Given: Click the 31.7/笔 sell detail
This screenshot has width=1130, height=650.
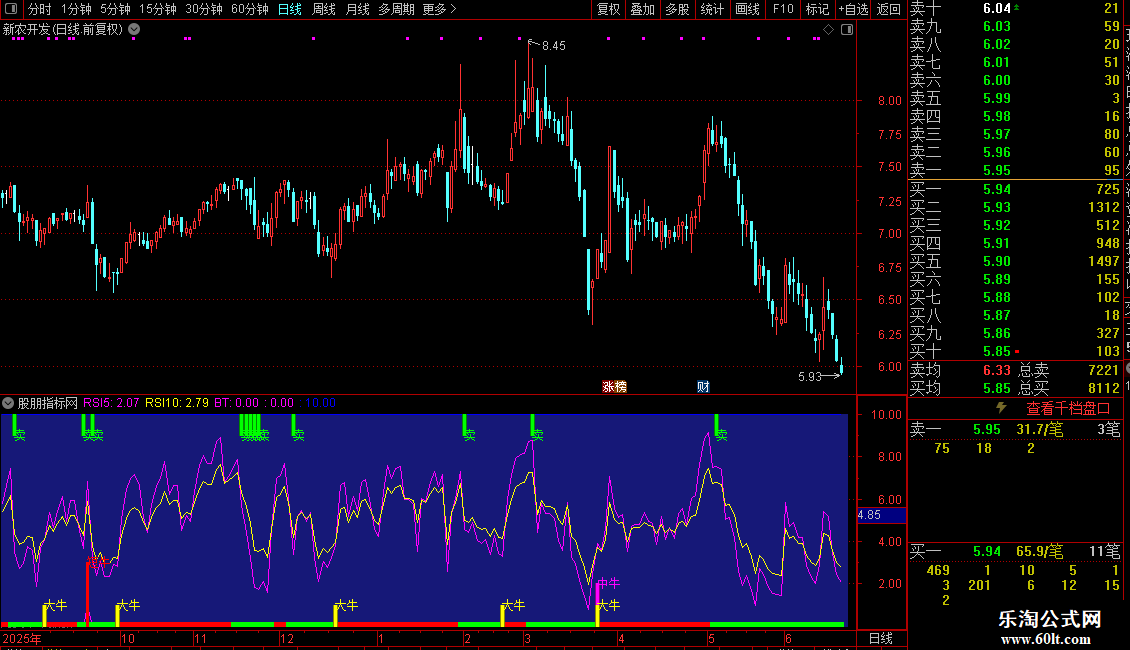Looking at the screenshot, I should pos(1039,430).
